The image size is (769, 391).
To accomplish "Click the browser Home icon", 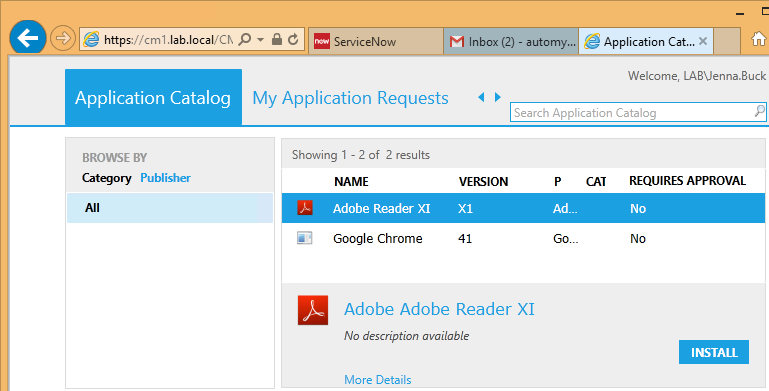I will point(758,39).
